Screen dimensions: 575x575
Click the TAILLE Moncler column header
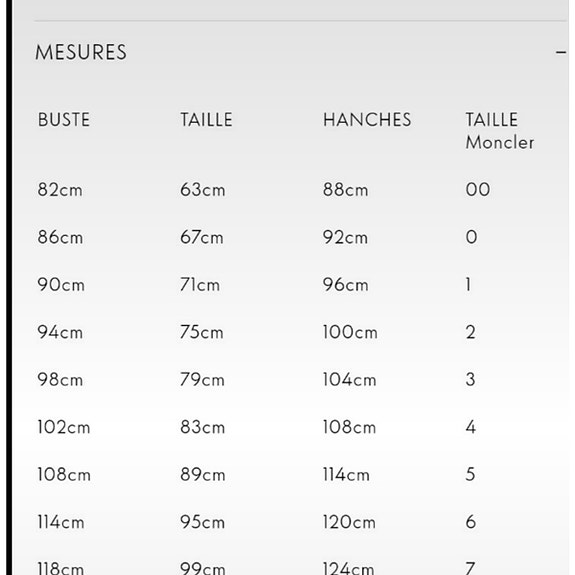[499, 131]
